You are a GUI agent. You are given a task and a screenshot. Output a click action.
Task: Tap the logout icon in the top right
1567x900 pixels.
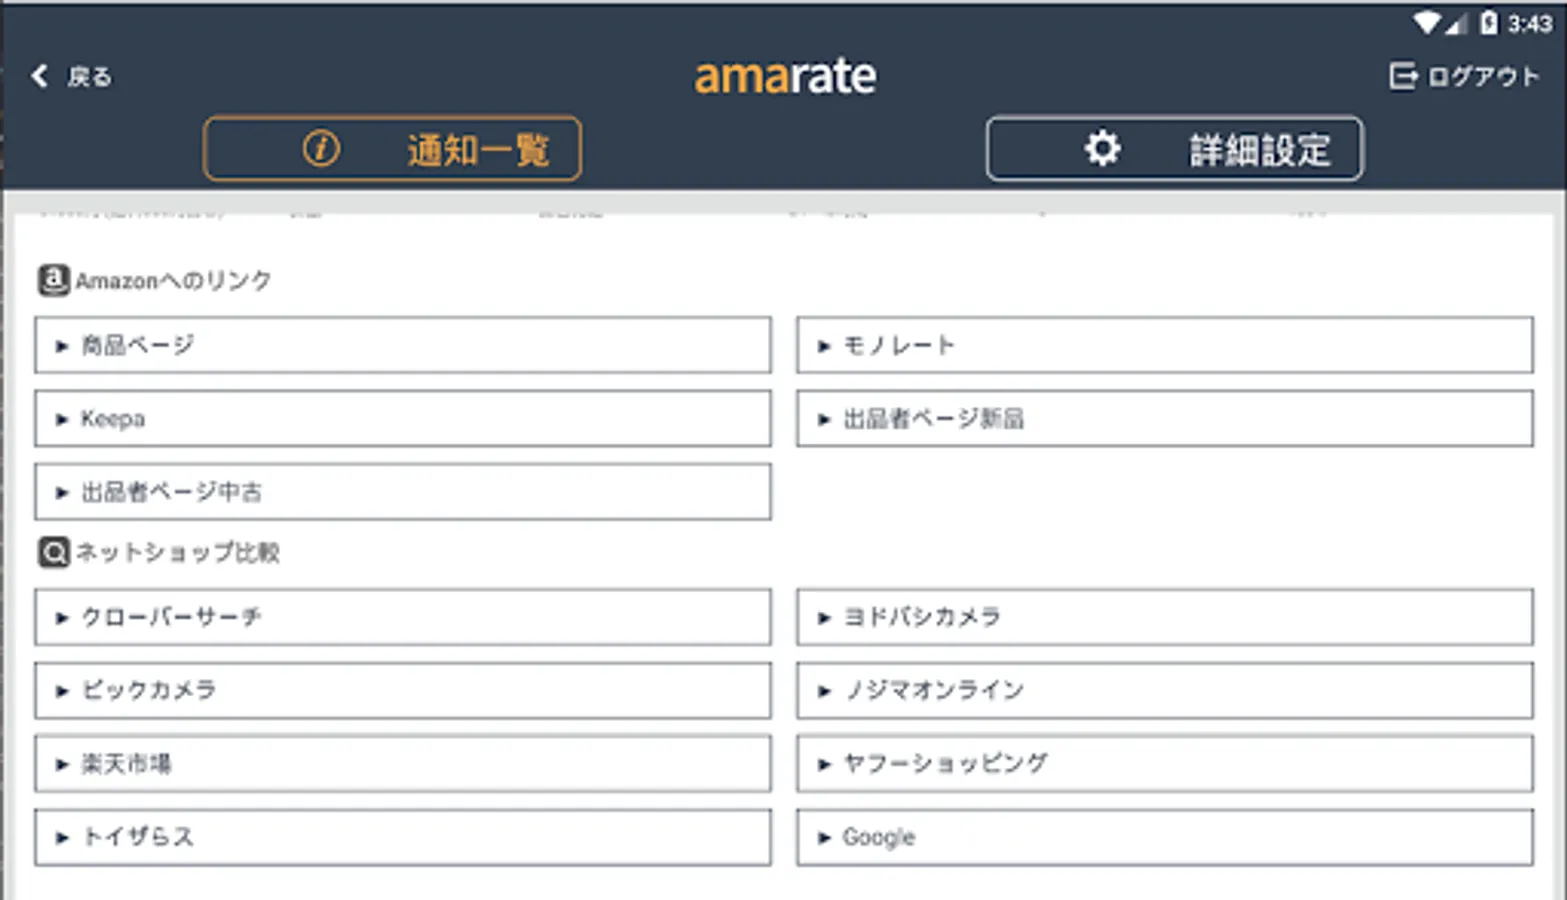1404,75
